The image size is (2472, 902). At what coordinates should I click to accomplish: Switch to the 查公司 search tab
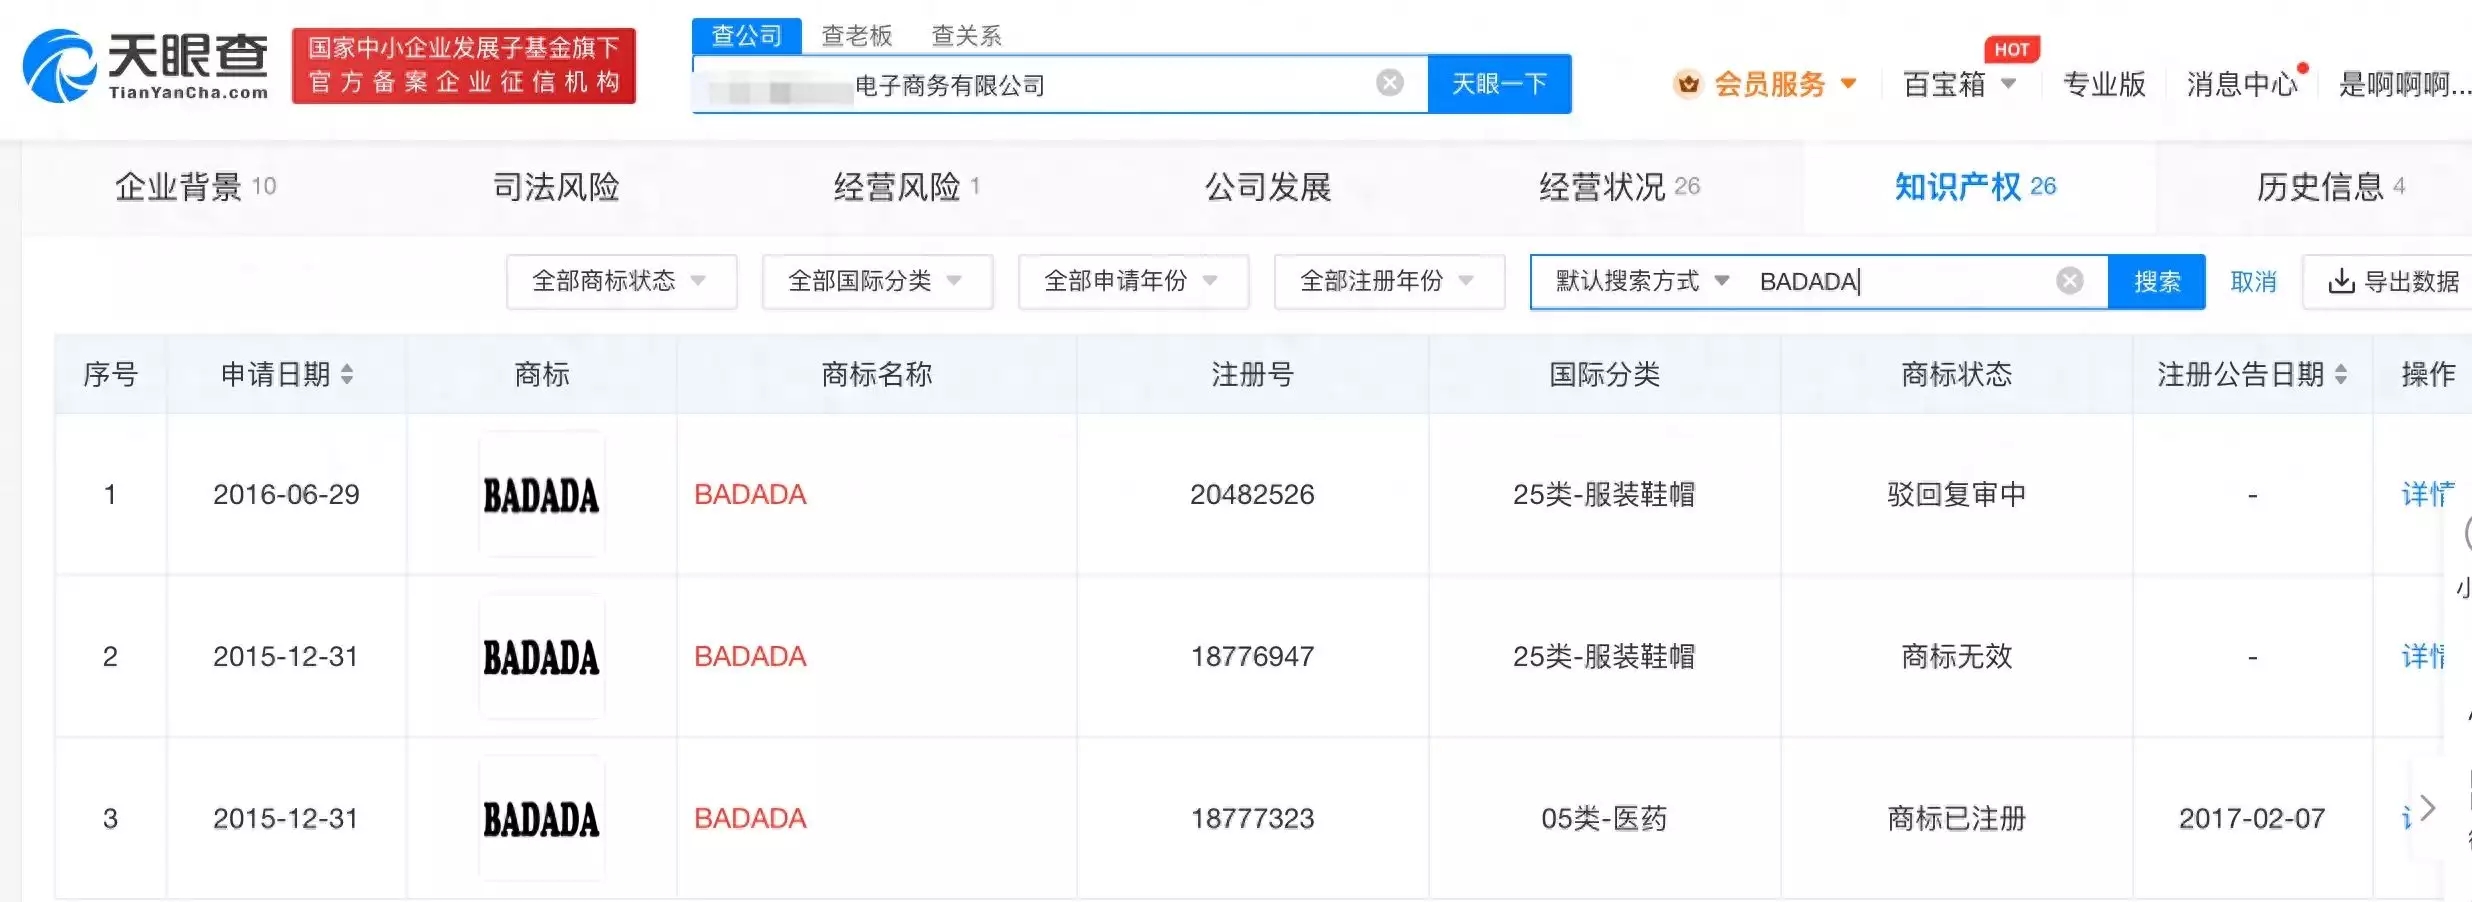pyautogui.click(x=747, y=36)
